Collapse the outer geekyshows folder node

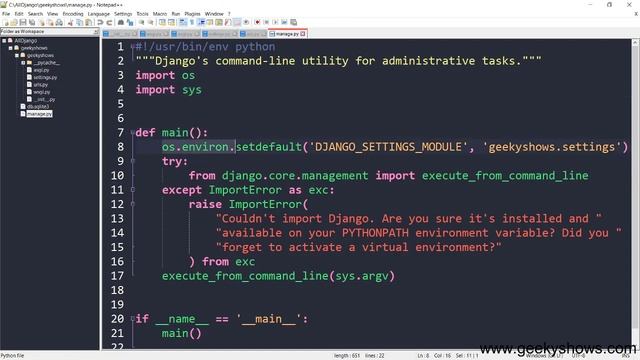(11, 48)
